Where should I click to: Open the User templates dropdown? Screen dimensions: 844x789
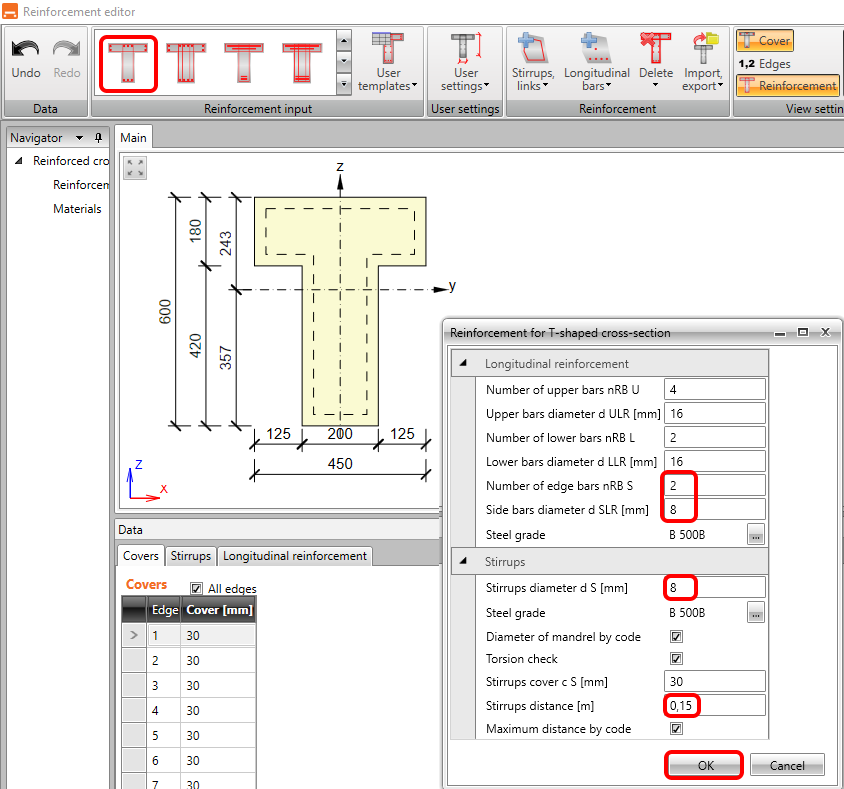388,62
